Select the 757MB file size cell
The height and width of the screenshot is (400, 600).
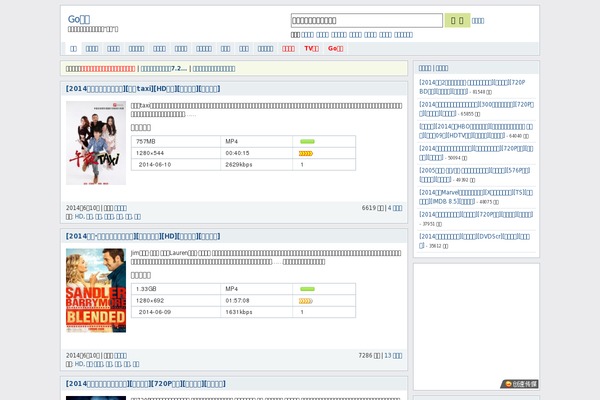176,141
